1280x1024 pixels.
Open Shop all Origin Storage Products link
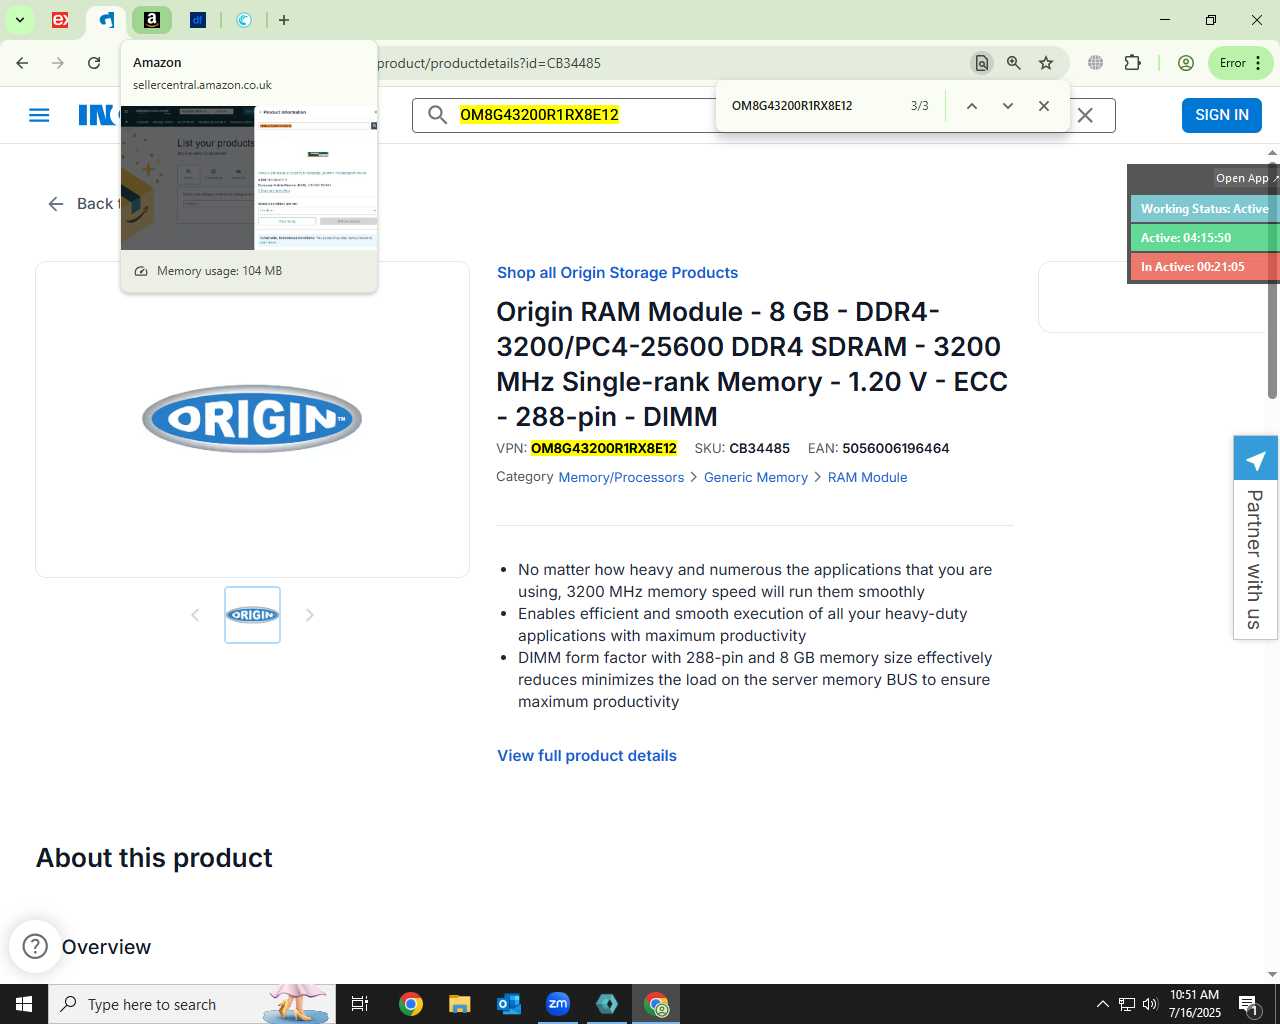click(617, 273)
